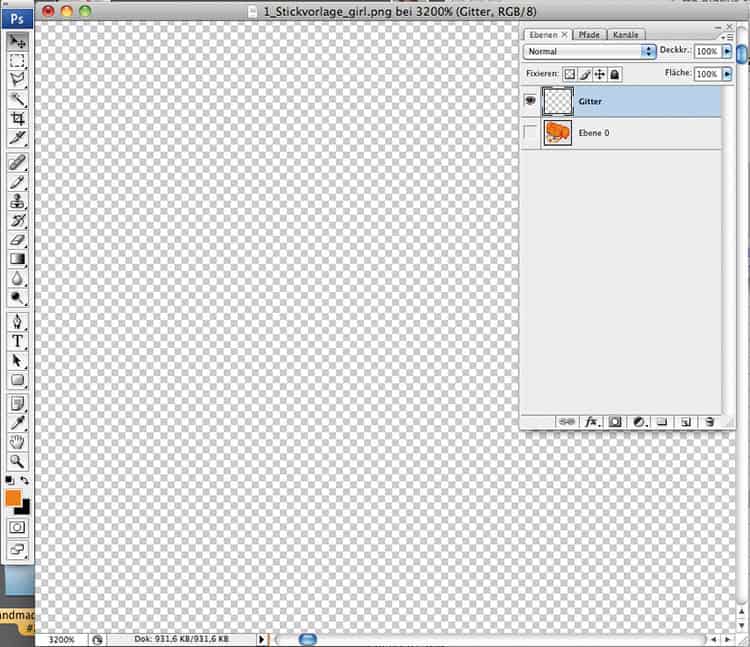Switch to the Pfade tab
The image size is (750, 647).
(587, 35)
